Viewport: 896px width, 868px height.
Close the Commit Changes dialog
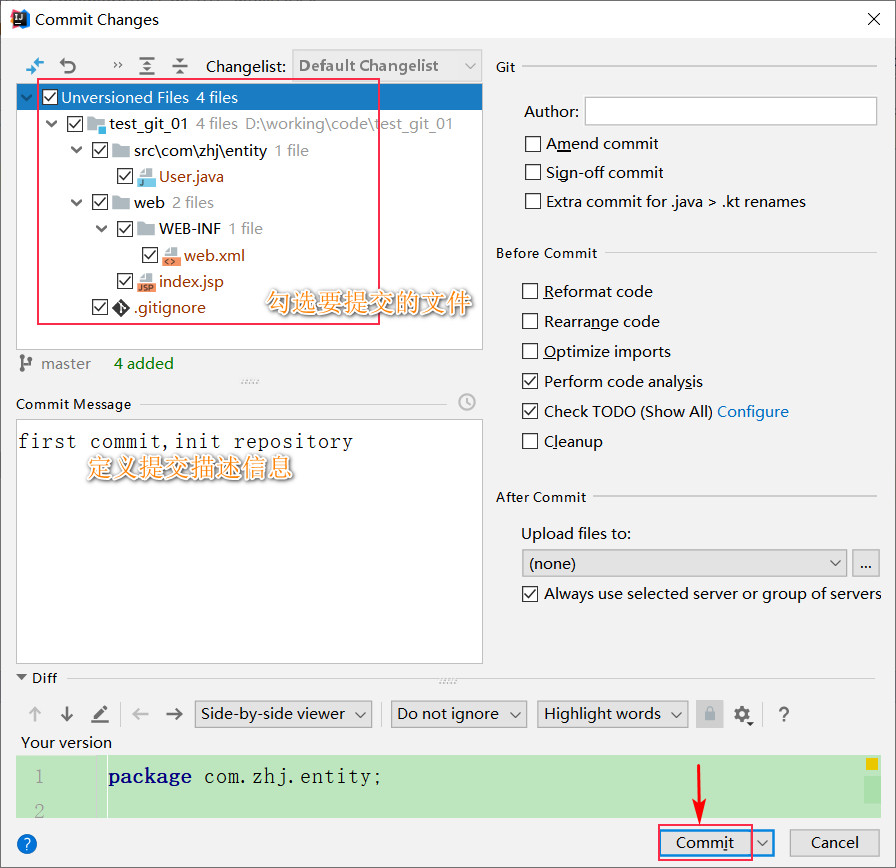tap(873, 19)
